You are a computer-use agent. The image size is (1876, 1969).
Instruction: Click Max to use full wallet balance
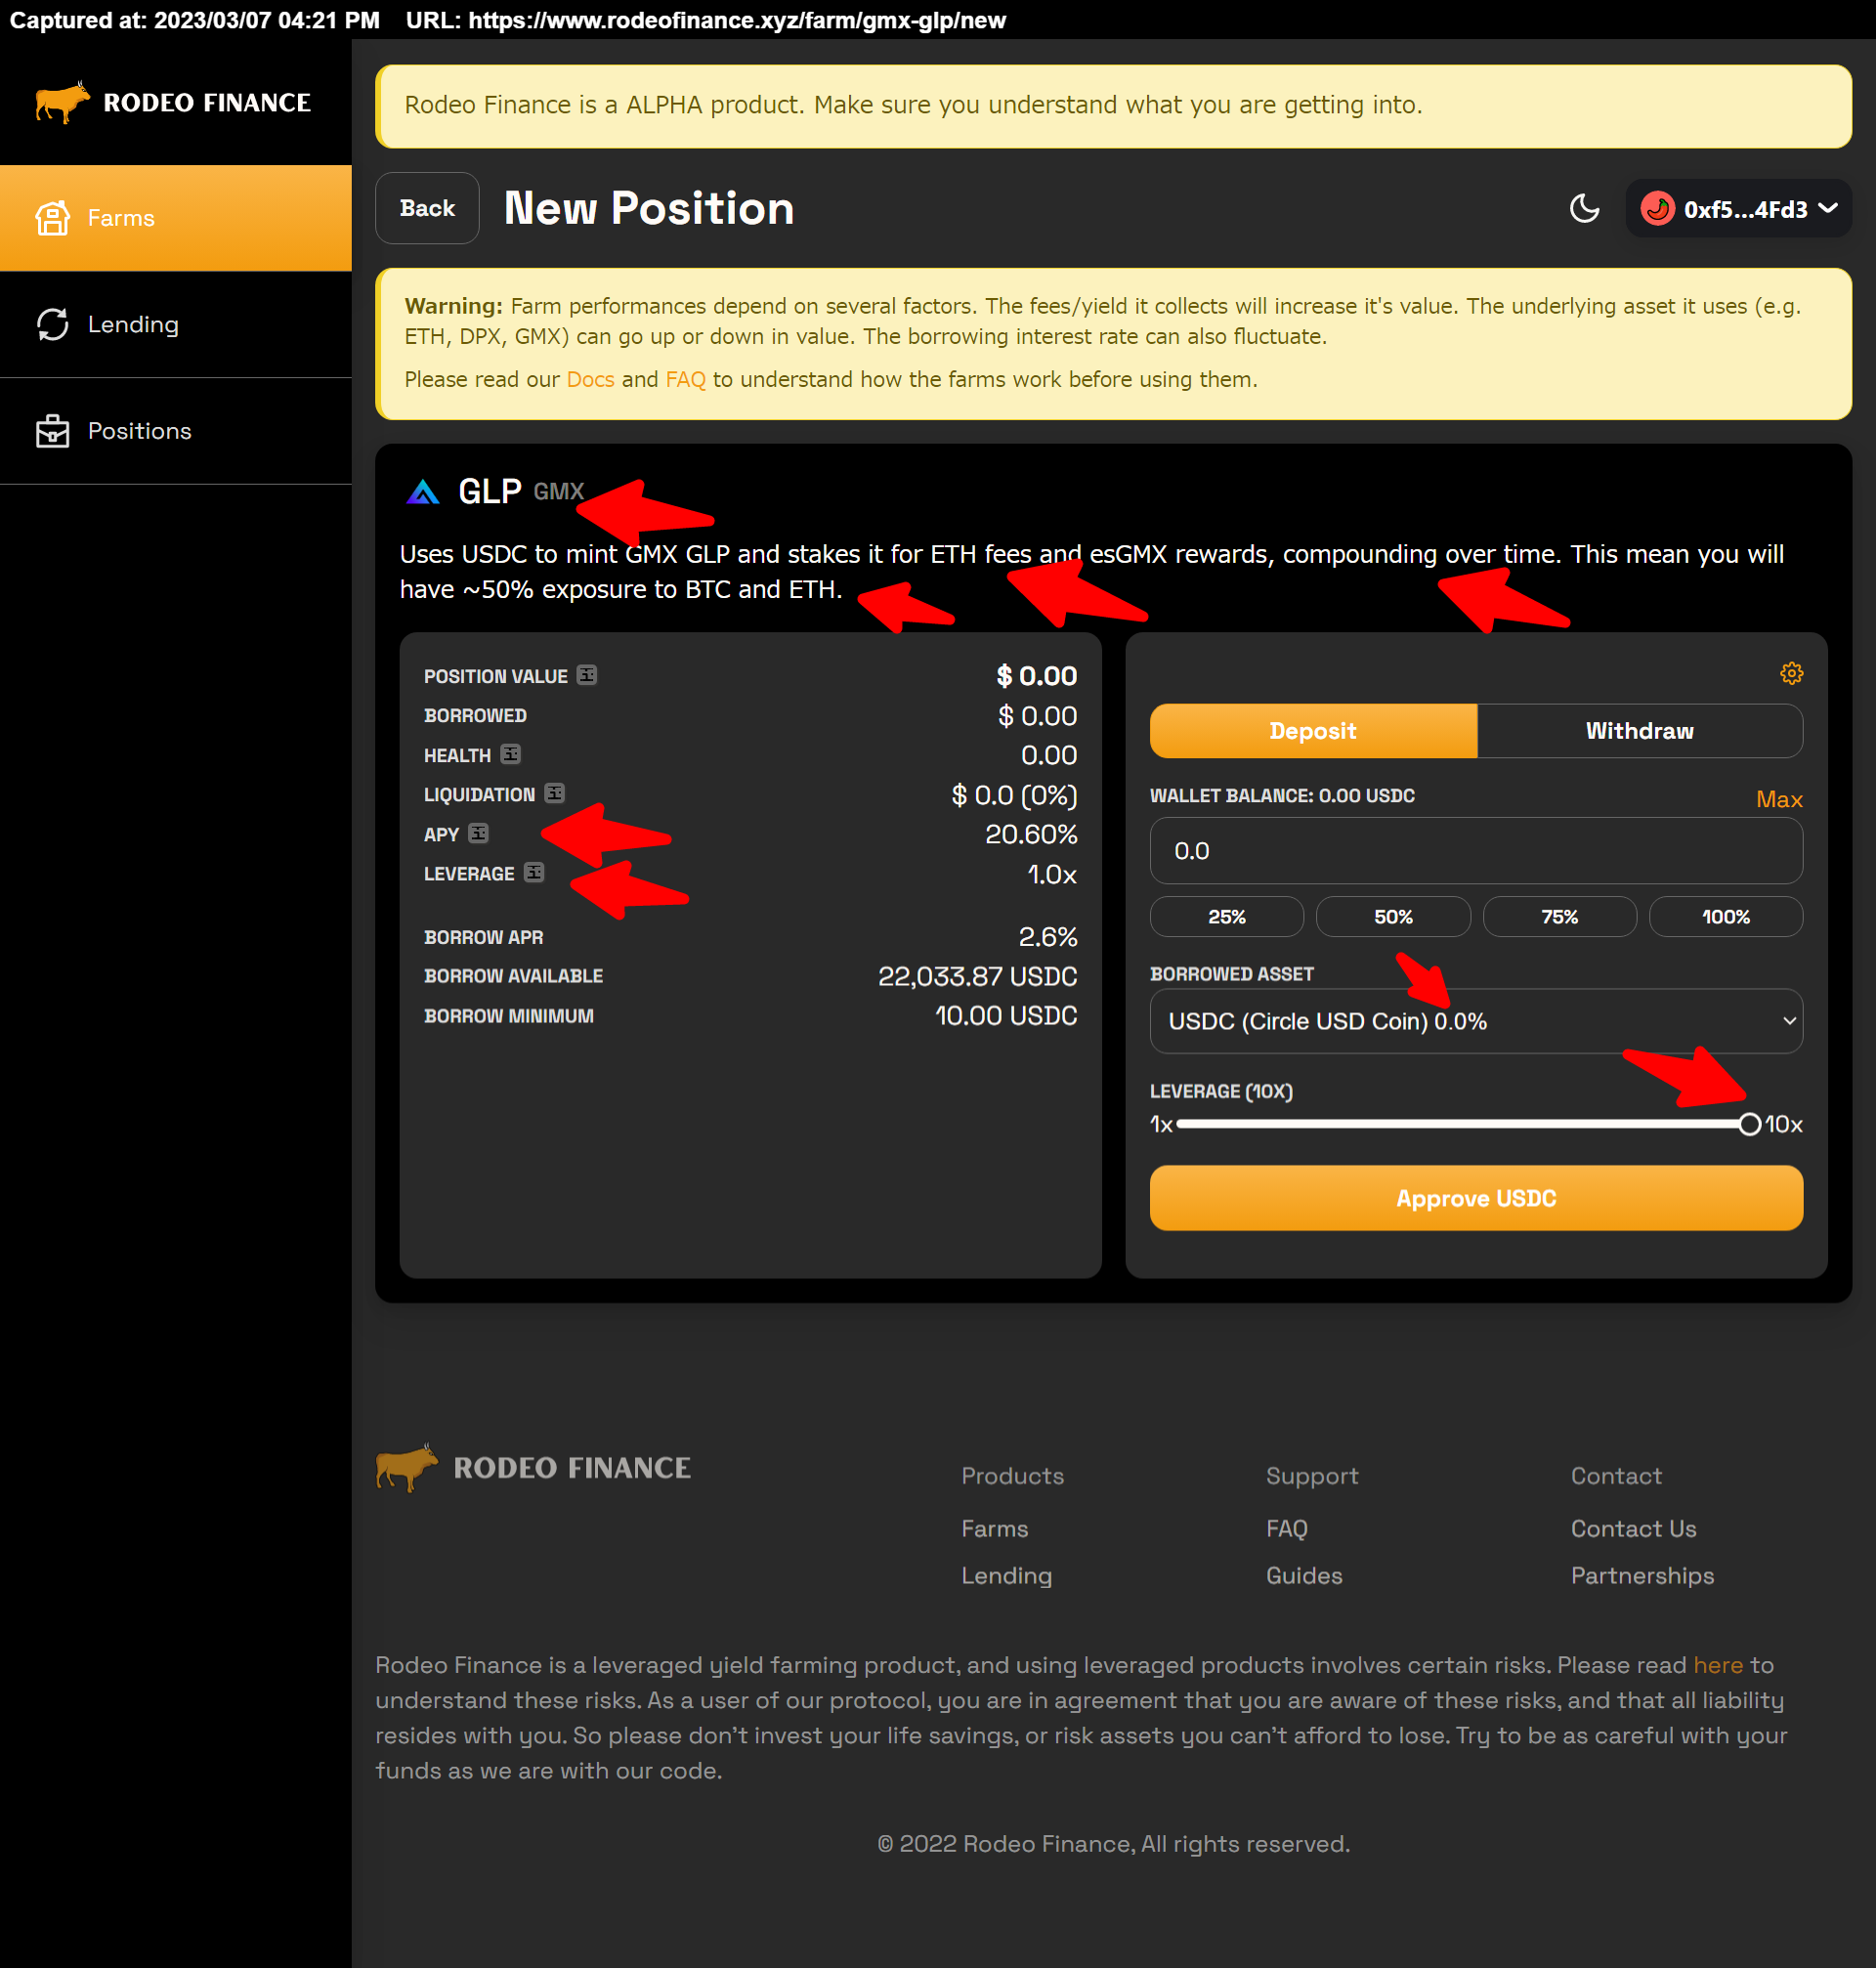click(1779, 799)
